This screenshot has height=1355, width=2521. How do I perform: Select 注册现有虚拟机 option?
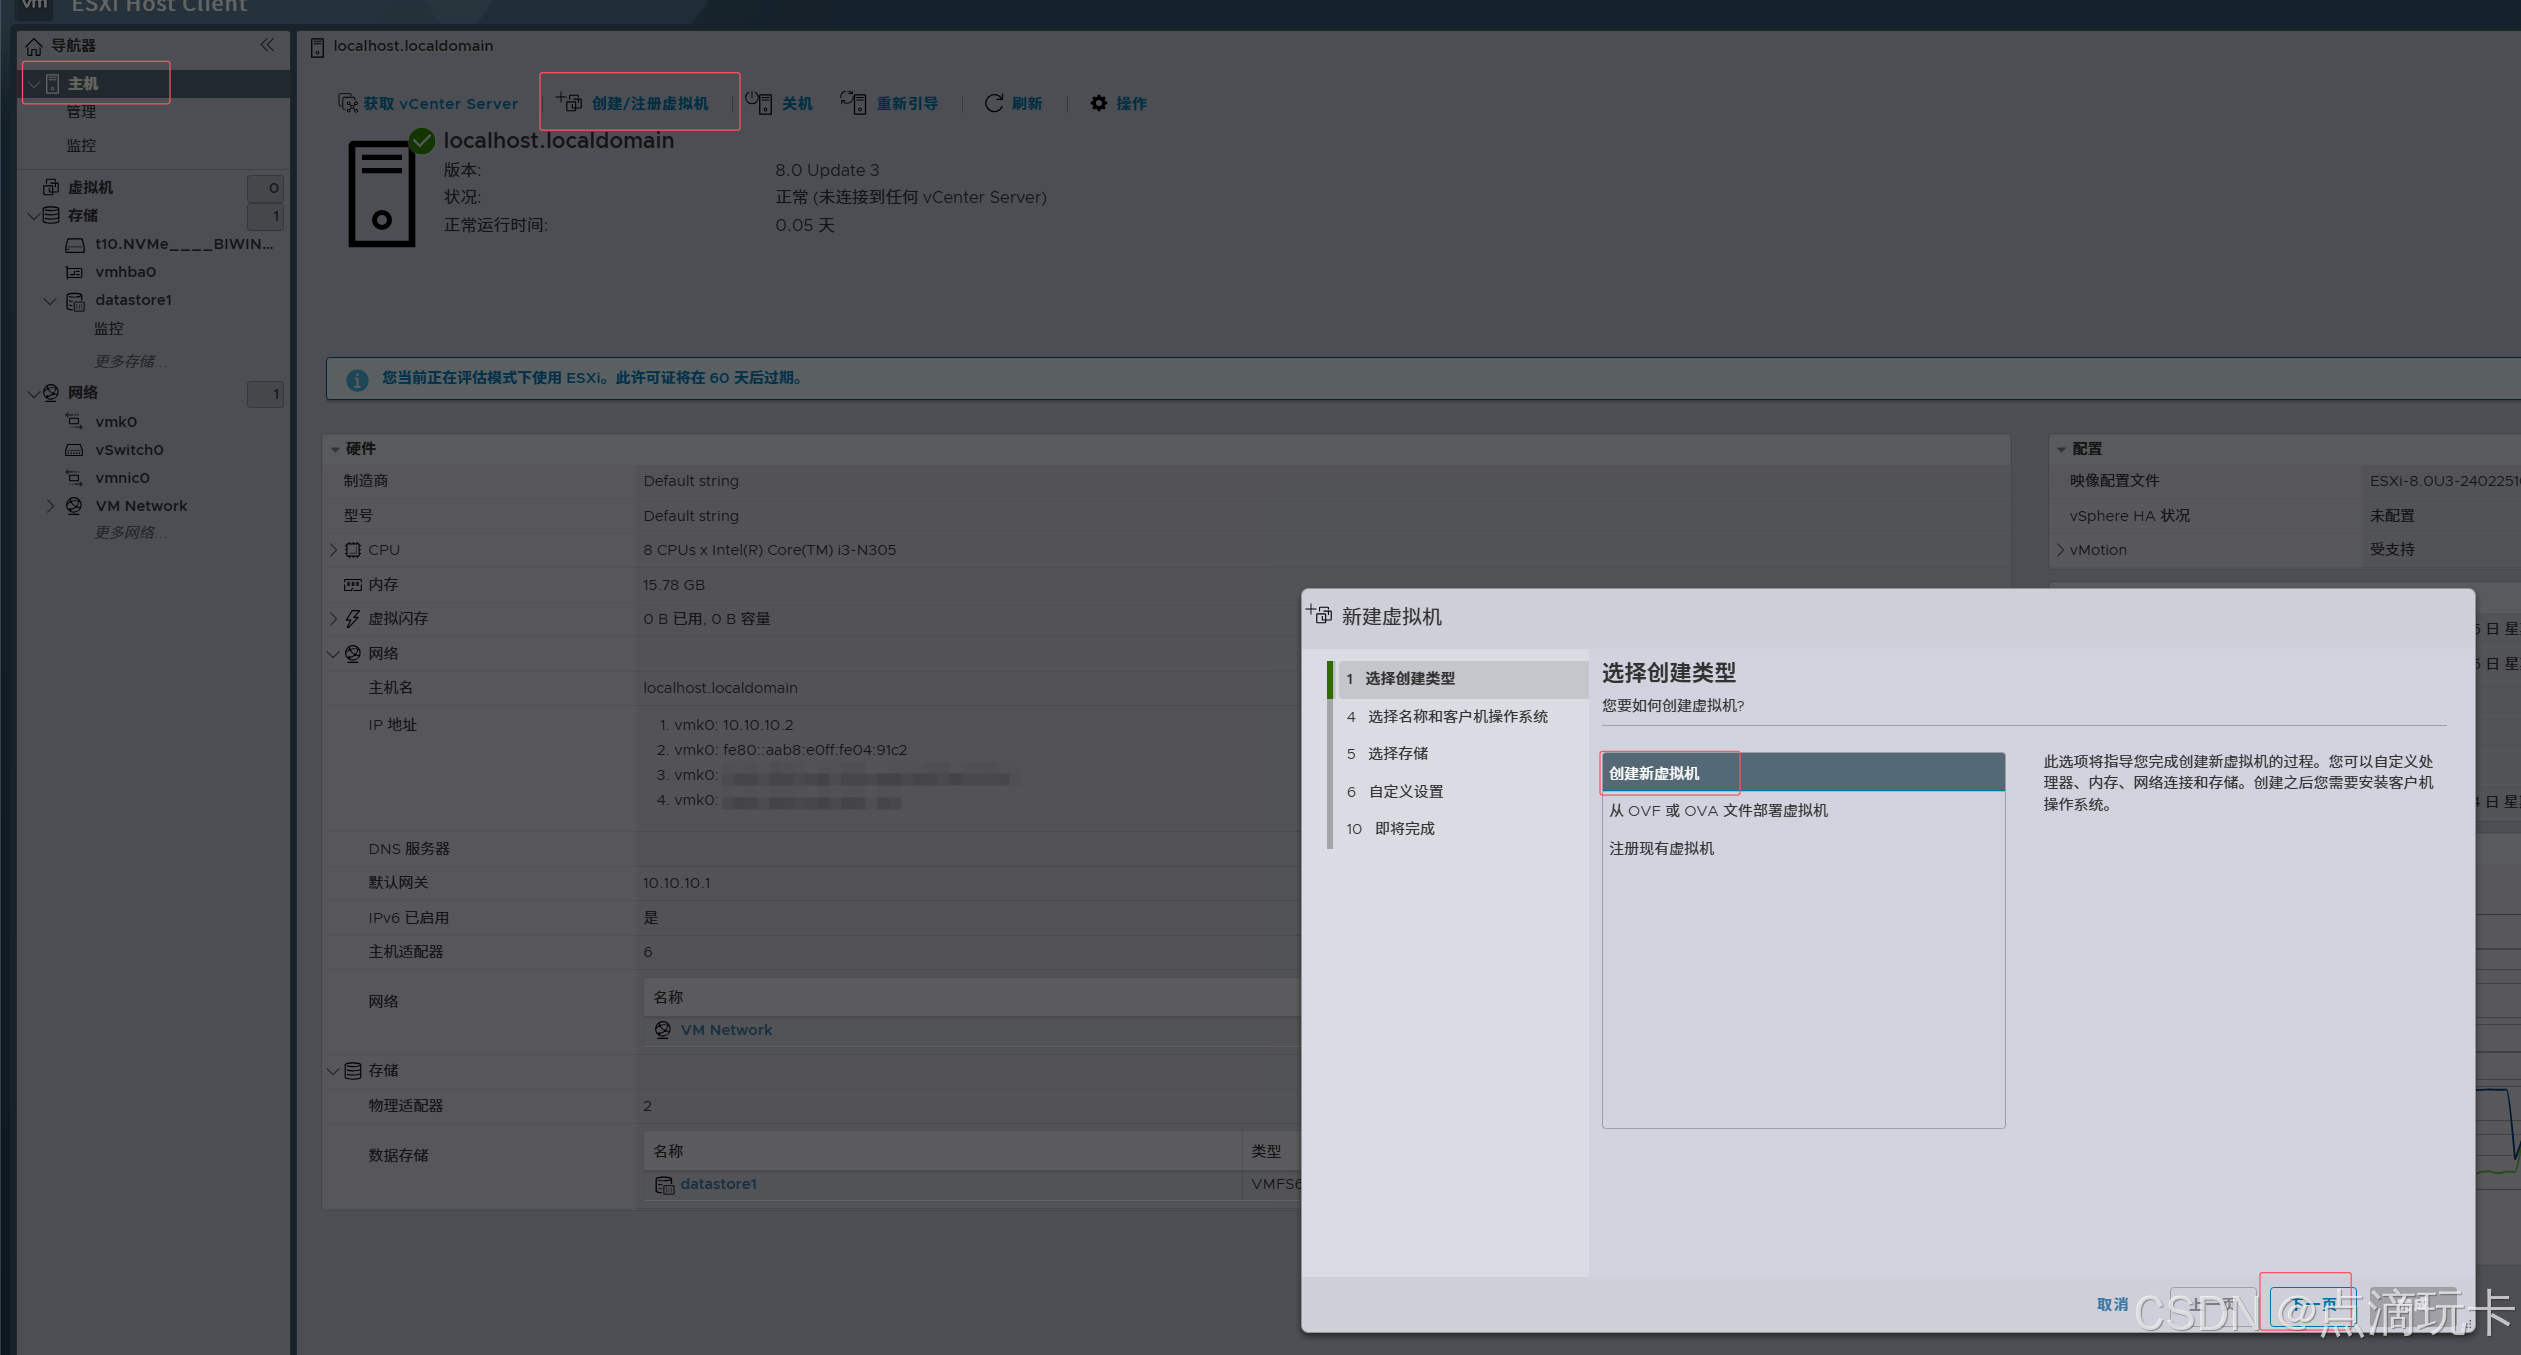click(x=1661, y=848)
